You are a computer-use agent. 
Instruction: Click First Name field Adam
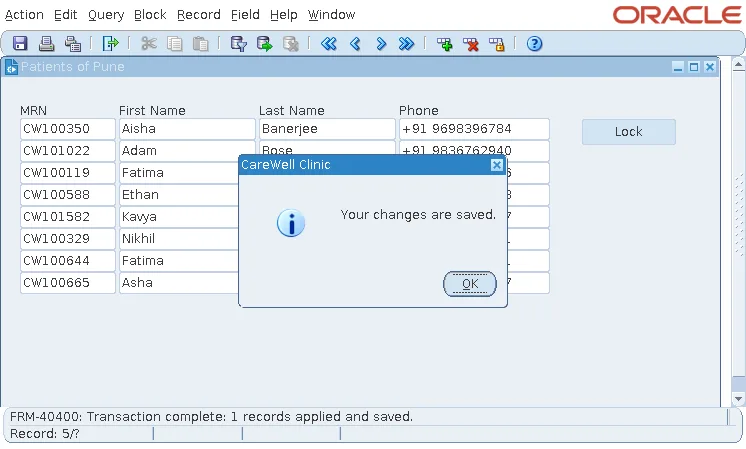(187, 151)
